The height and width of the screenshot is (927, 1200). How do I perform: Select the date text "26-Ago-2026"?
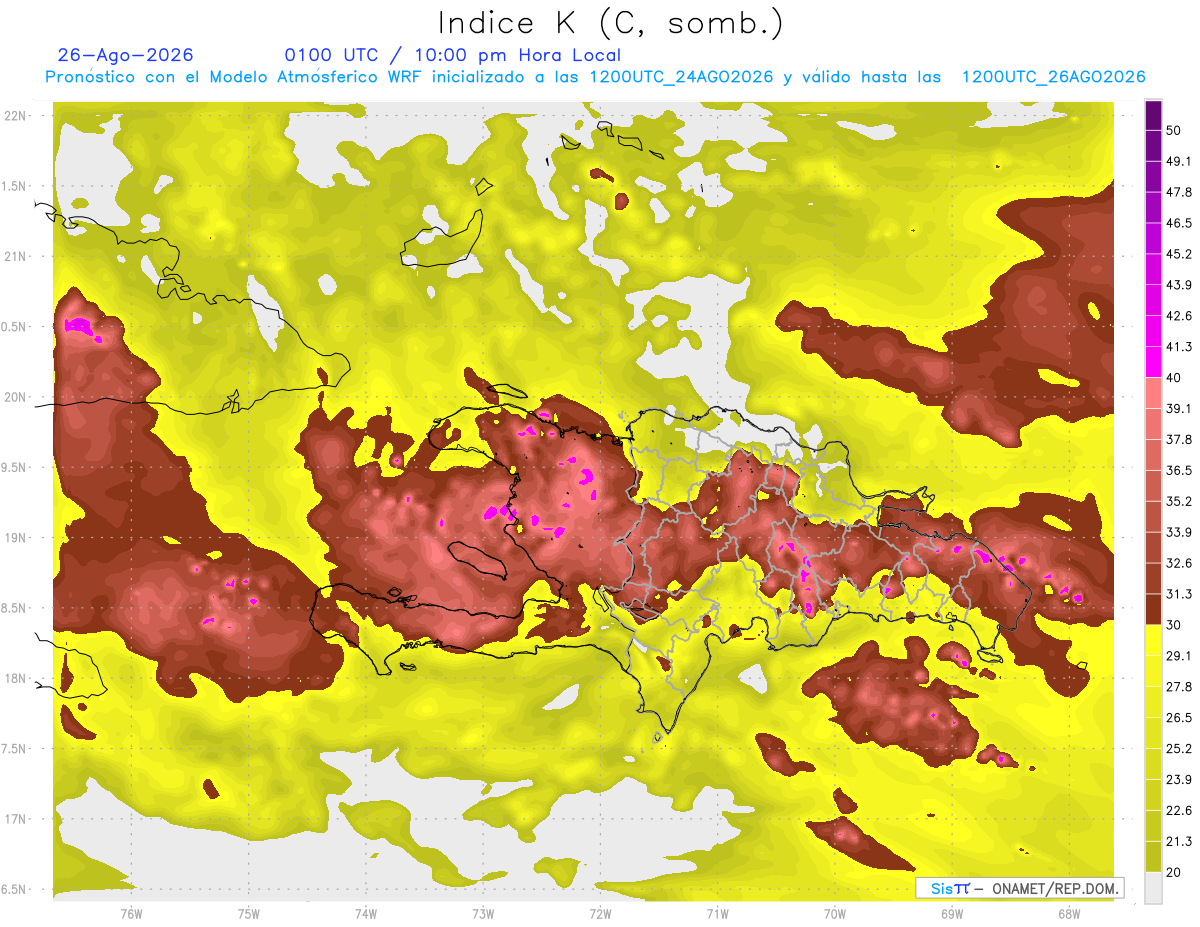point(126,55)
